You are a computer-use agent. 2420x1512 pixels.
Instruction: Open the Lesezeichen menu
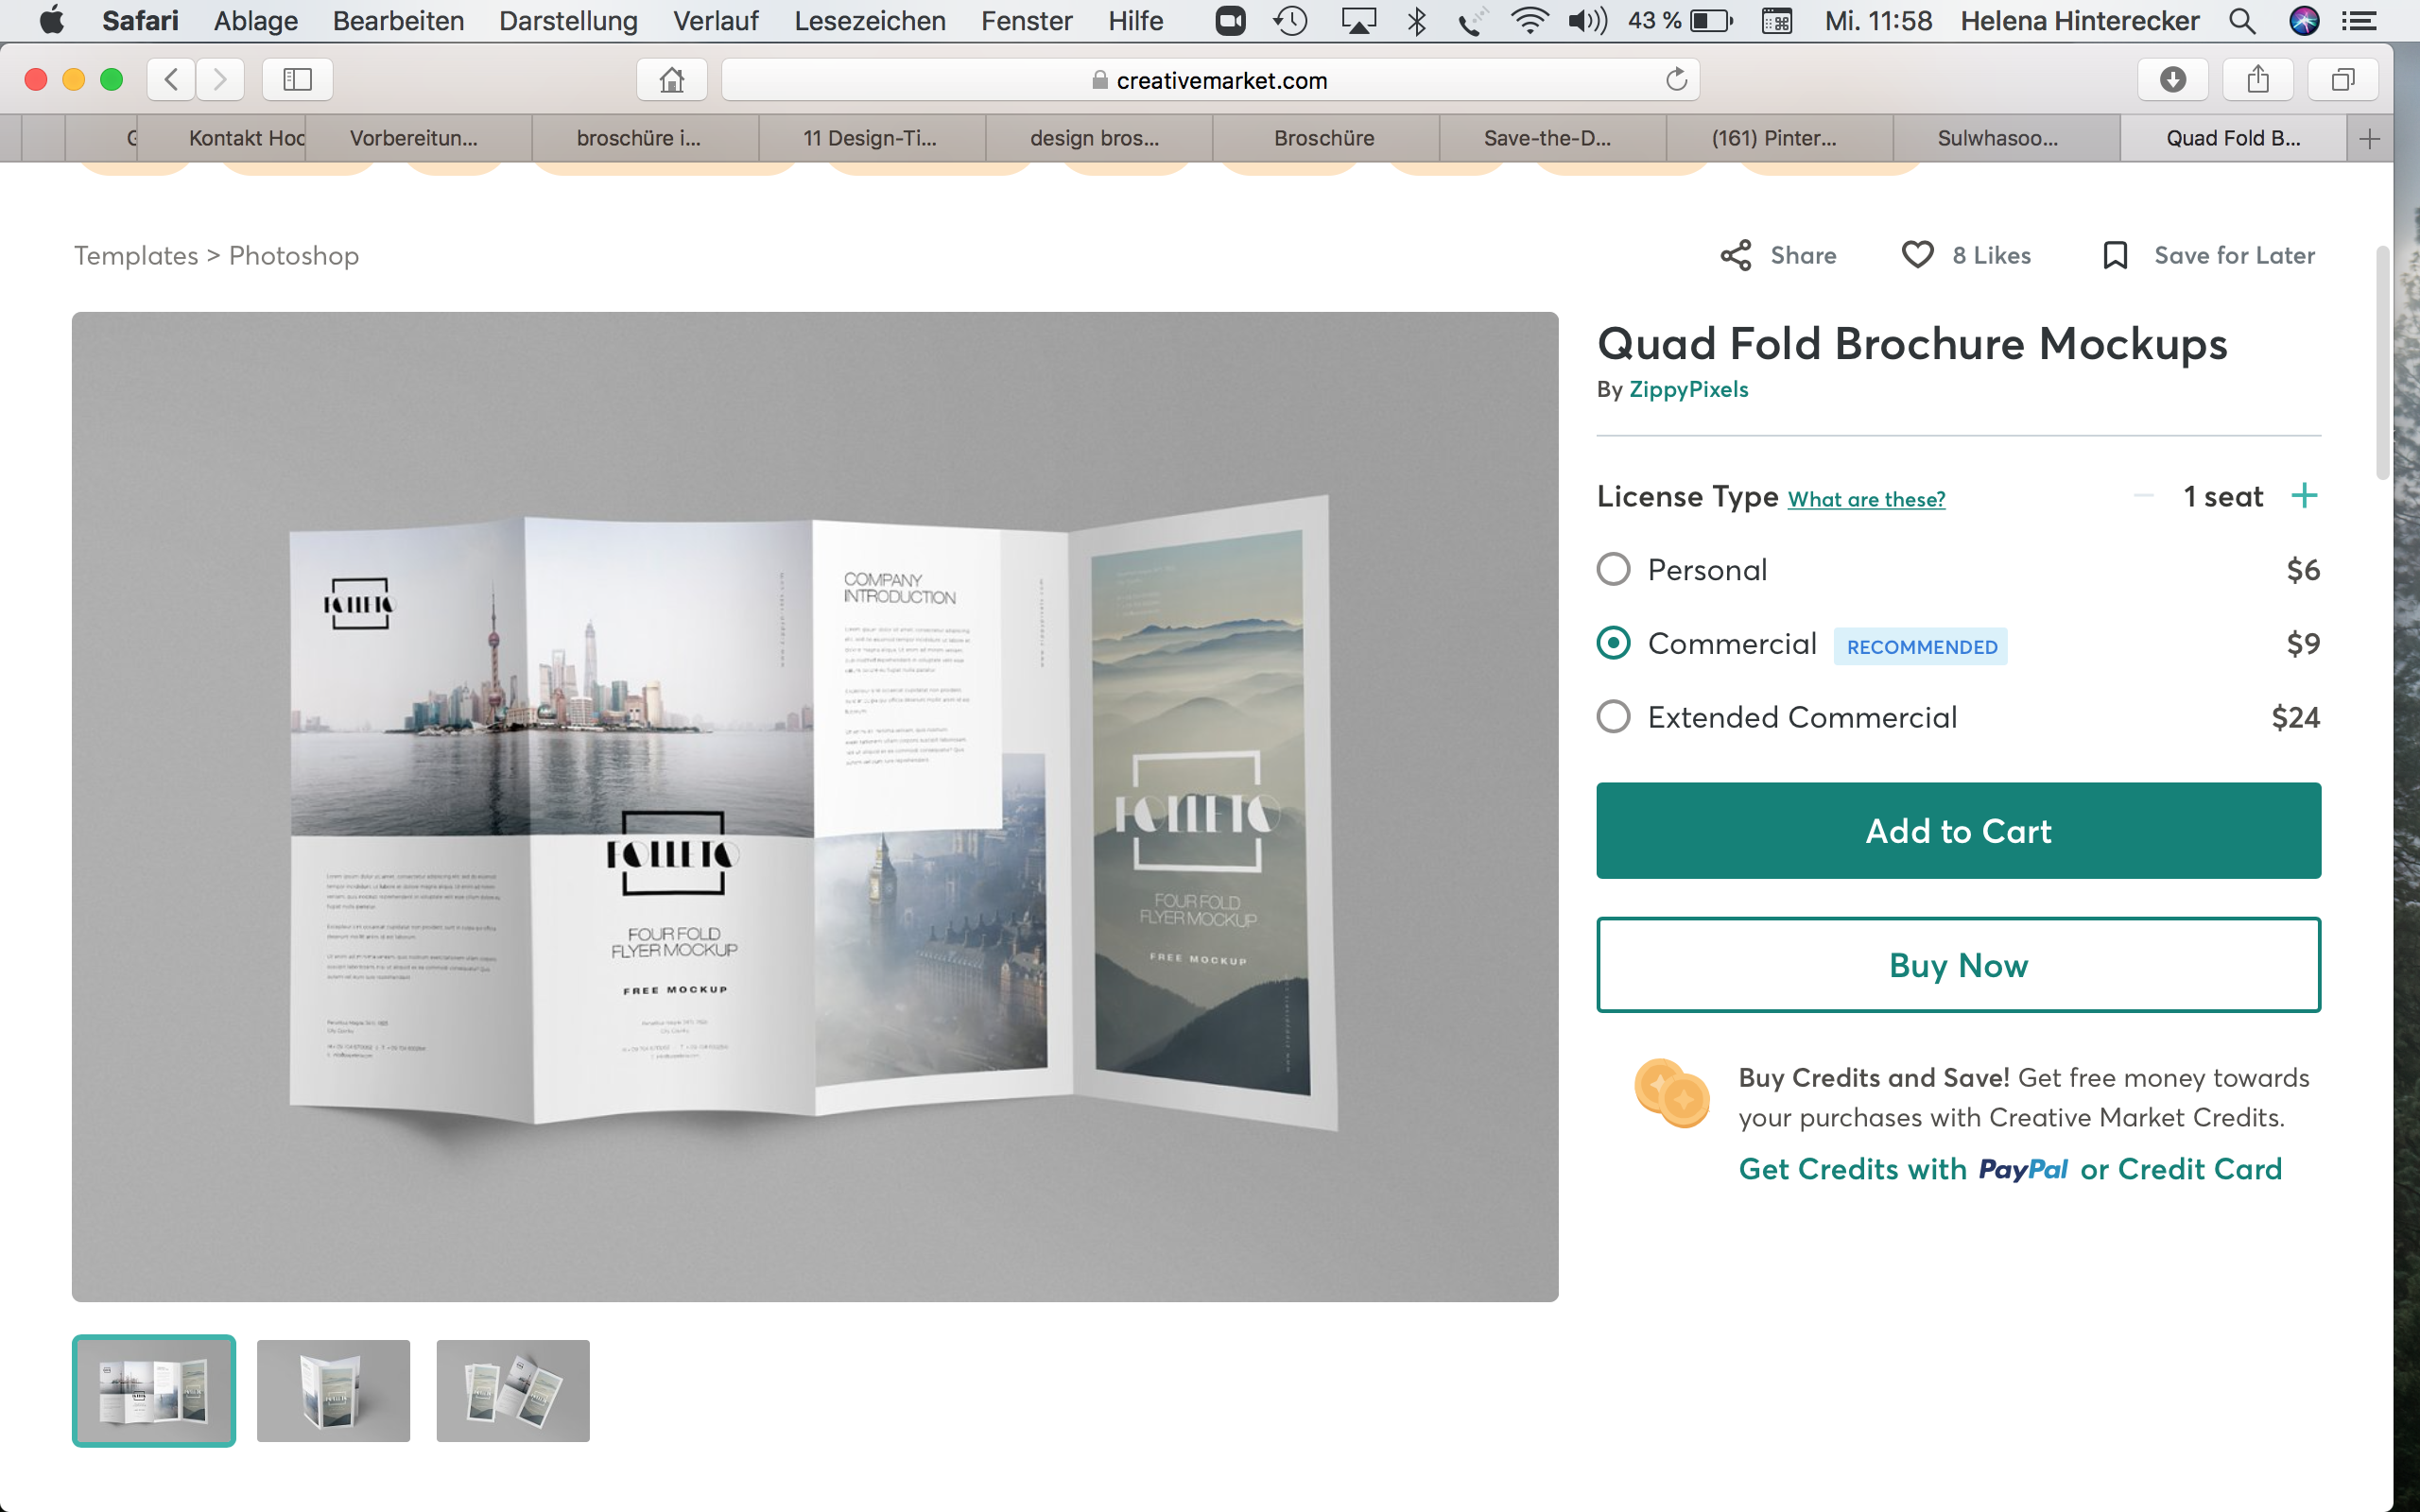click(x=869, y=21)
